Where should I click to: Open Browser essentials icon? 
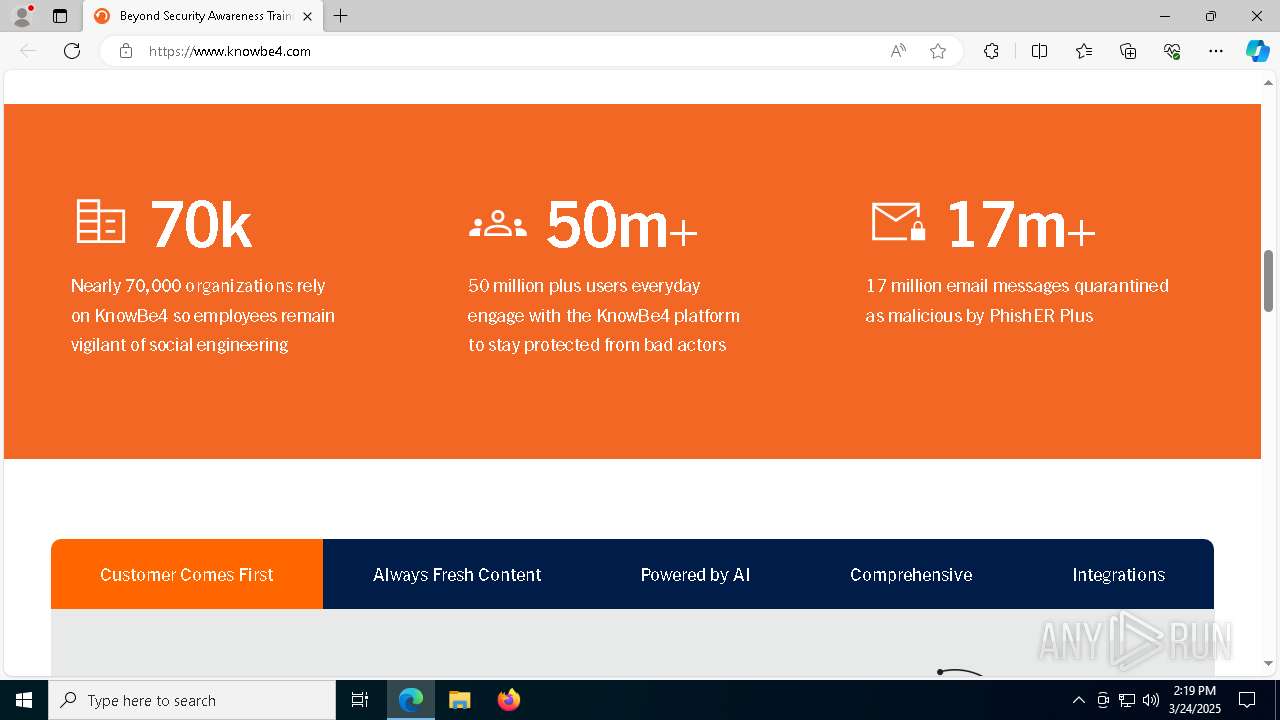tap(1172, 51)
